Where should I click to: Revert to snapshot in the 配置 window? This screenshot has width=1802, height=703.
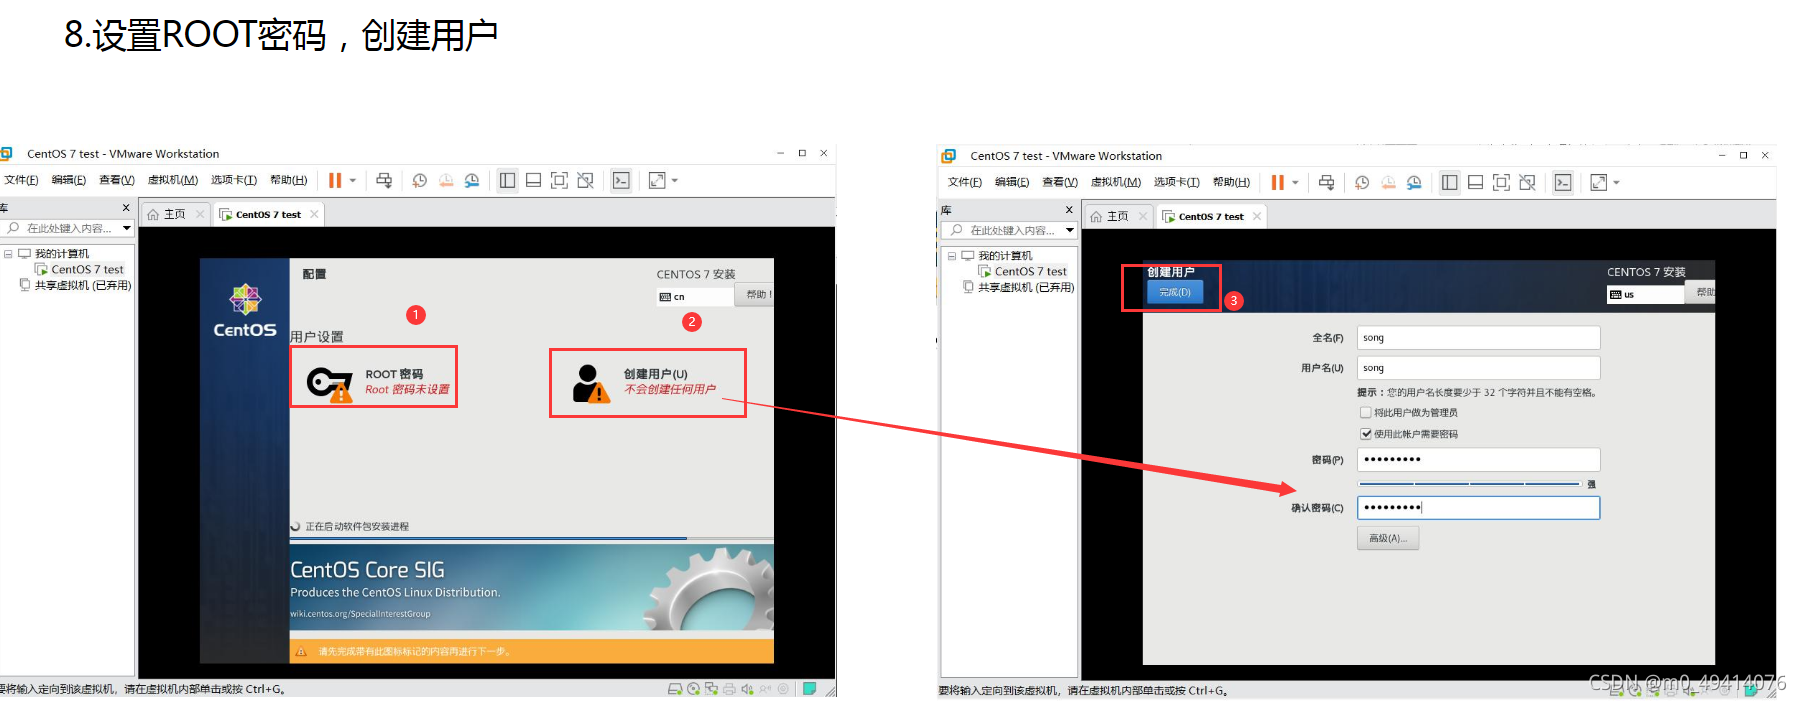tap(446, 181)
